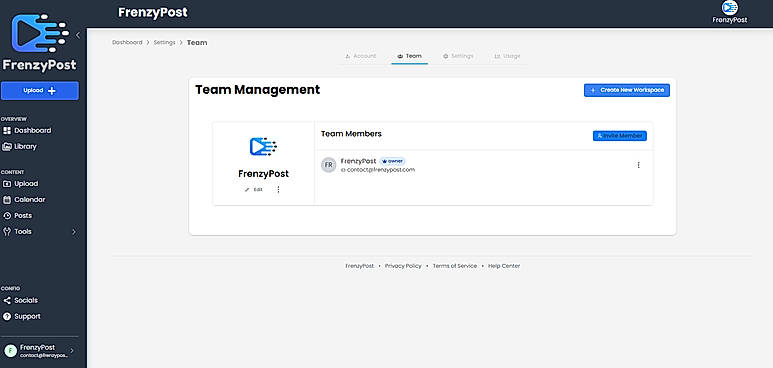Click the Support question mark icon

tap(6, 316)
